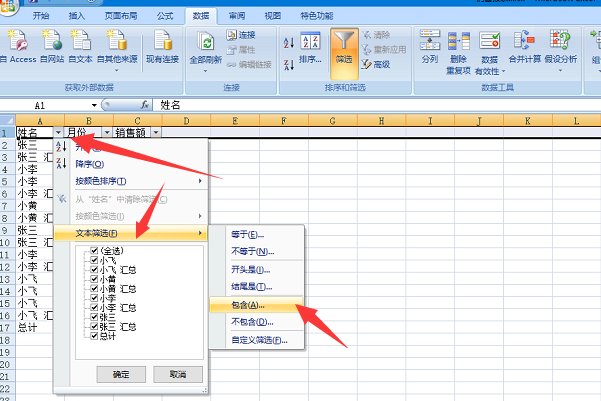Select 不包含(D) does not contain filter
Viewport: 601px width, 401px height.
[x=257, y=322]
